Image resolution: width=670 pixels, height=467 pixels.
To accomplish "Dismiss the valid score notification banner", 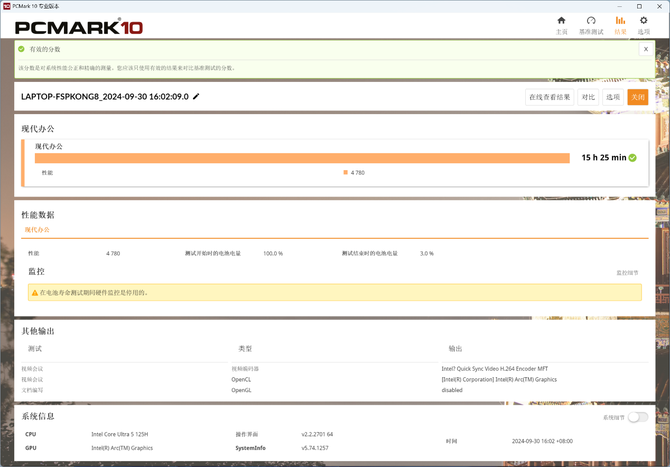I will [646, 49].
